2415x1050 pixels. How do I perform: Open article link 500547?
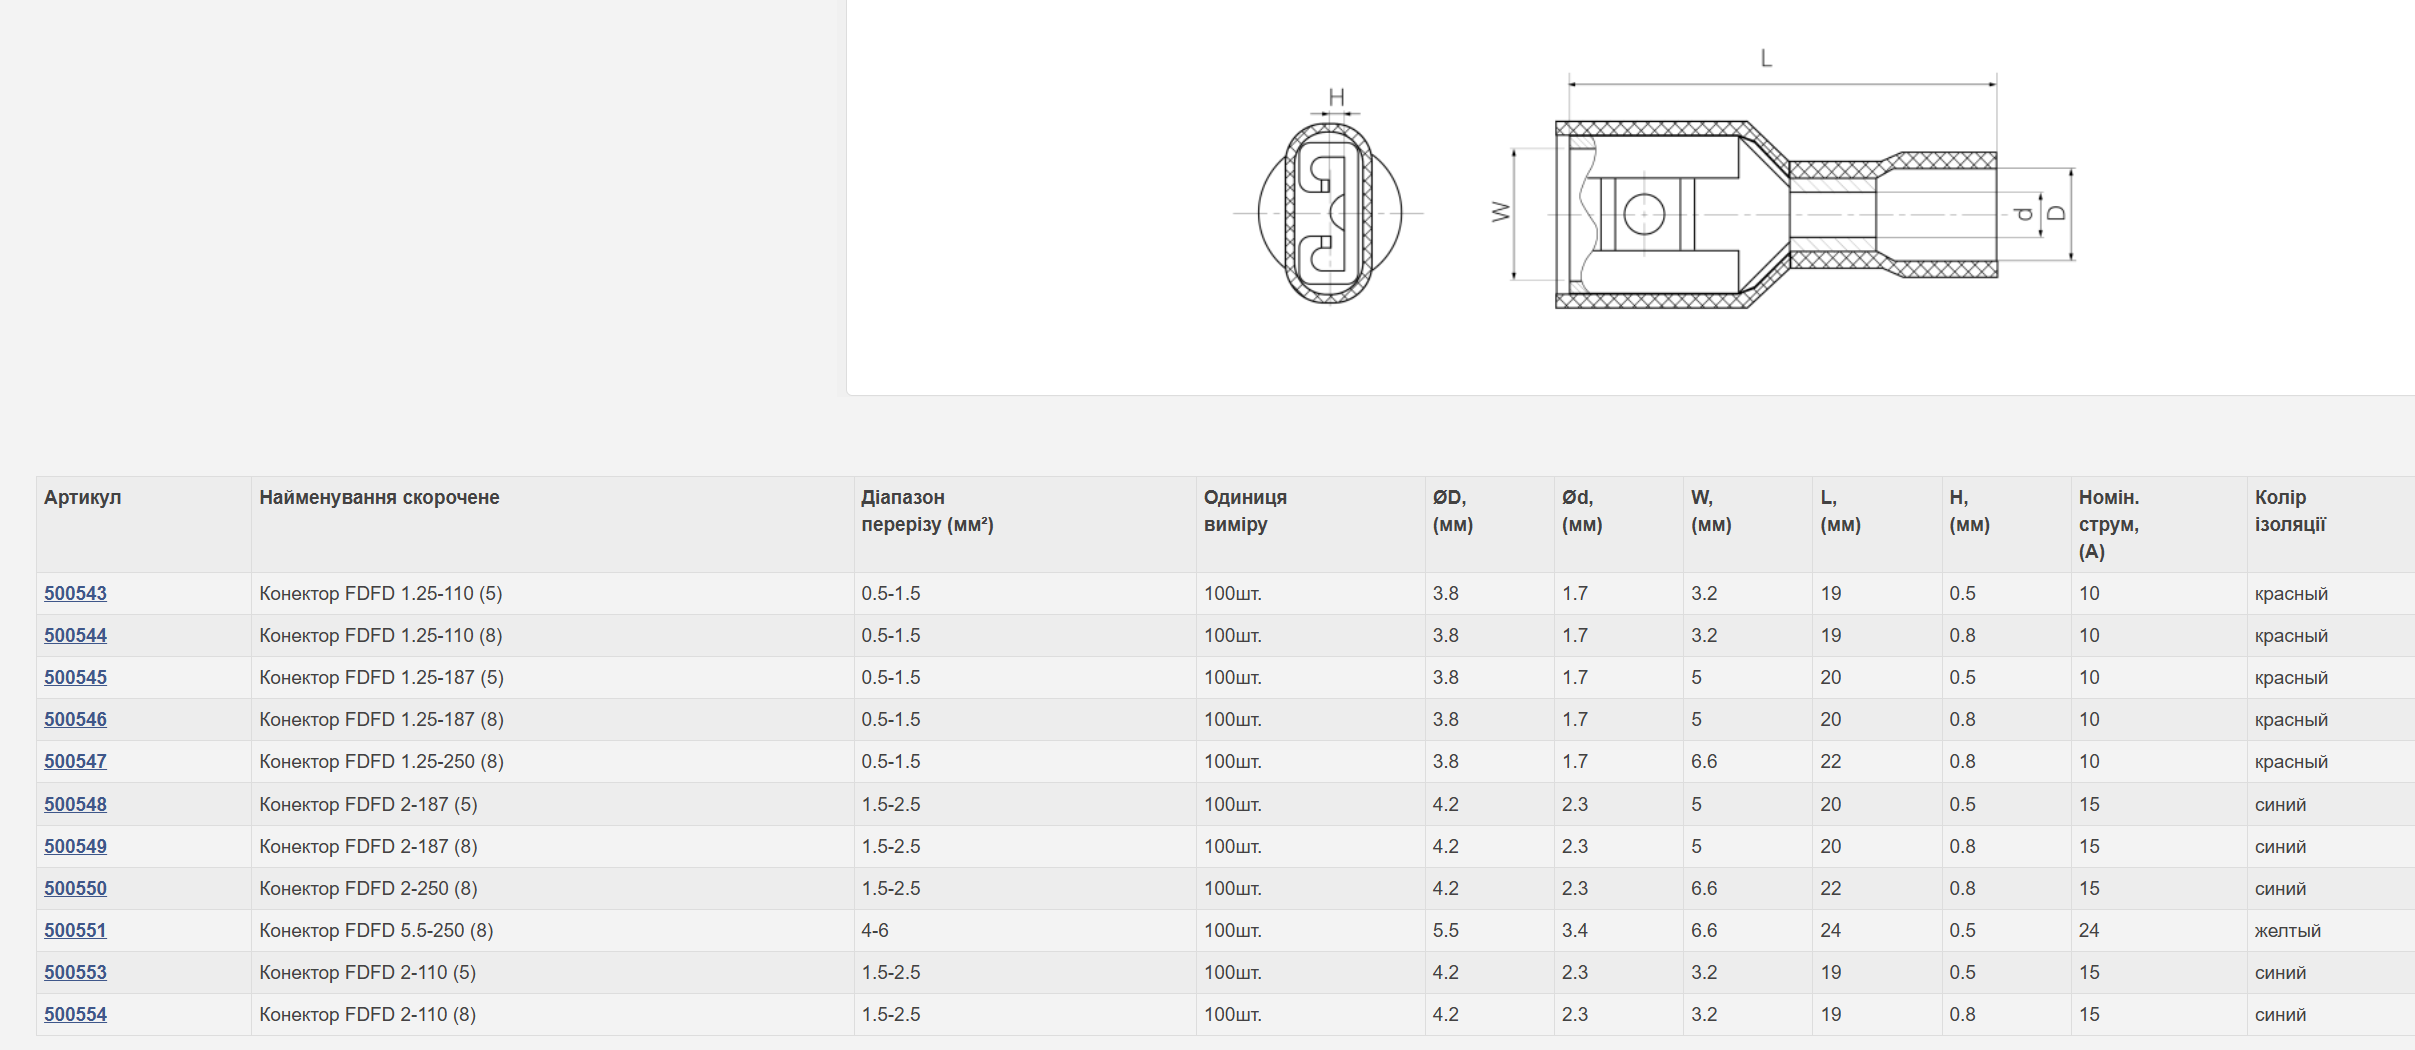coord(75,761)
